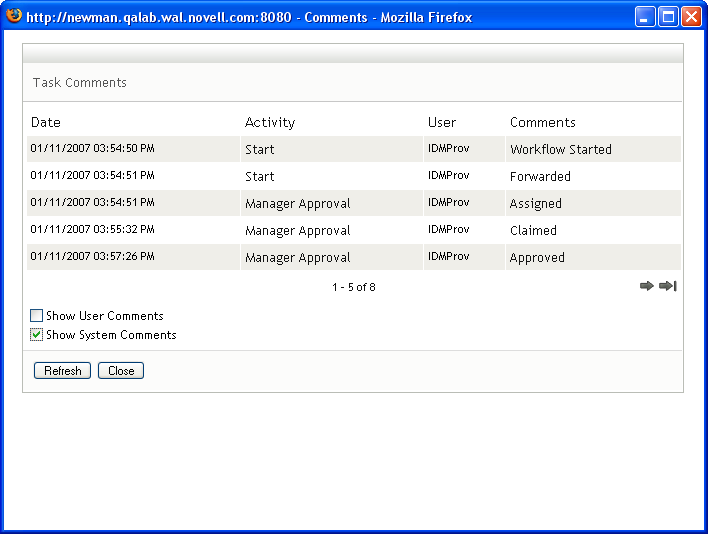Click the '1 - 5 of 8' pagination text
This screenshot has height=534, width=708.
tap(354, 288)
